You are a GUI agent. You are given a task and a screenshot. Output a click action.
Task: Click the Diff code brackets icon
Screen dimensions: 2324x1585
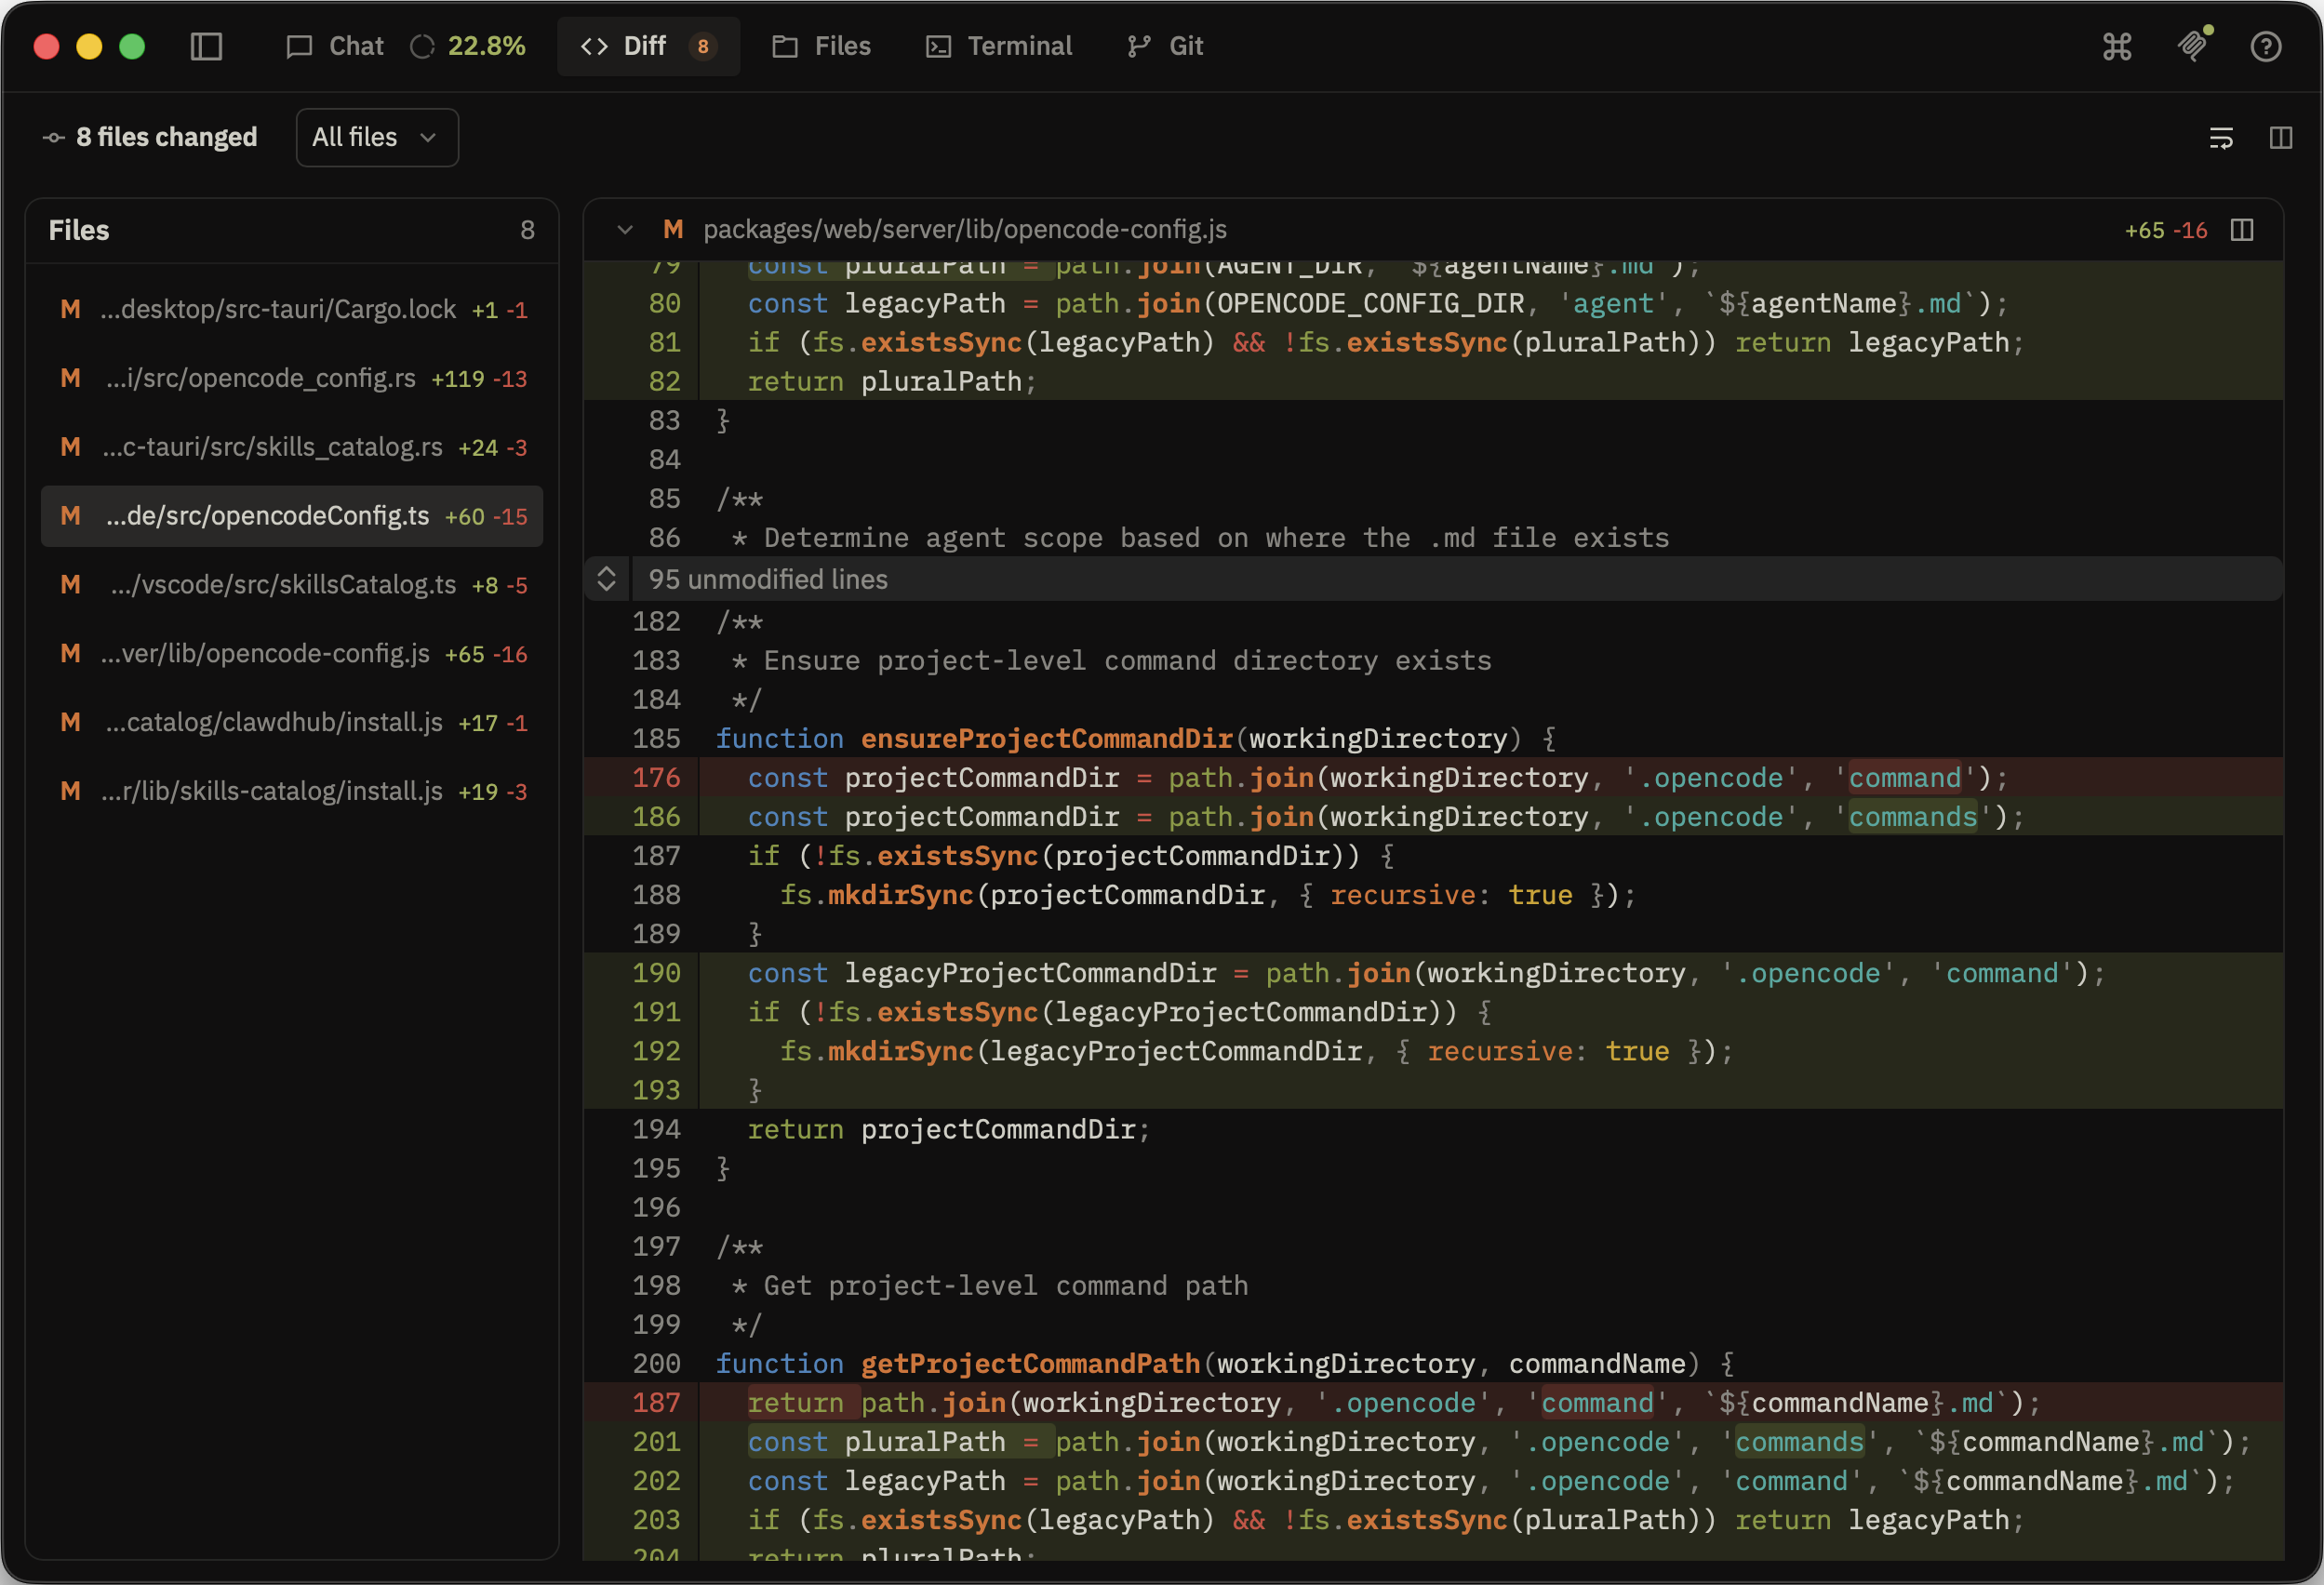pyautogui.click(x=594, y=46)
